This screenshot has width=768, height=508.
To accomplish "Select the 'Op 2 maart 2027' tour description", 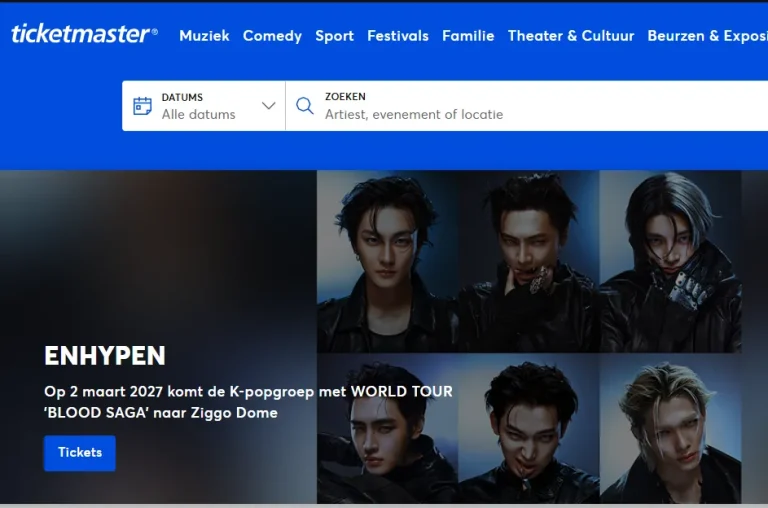I will click(248, 402).
